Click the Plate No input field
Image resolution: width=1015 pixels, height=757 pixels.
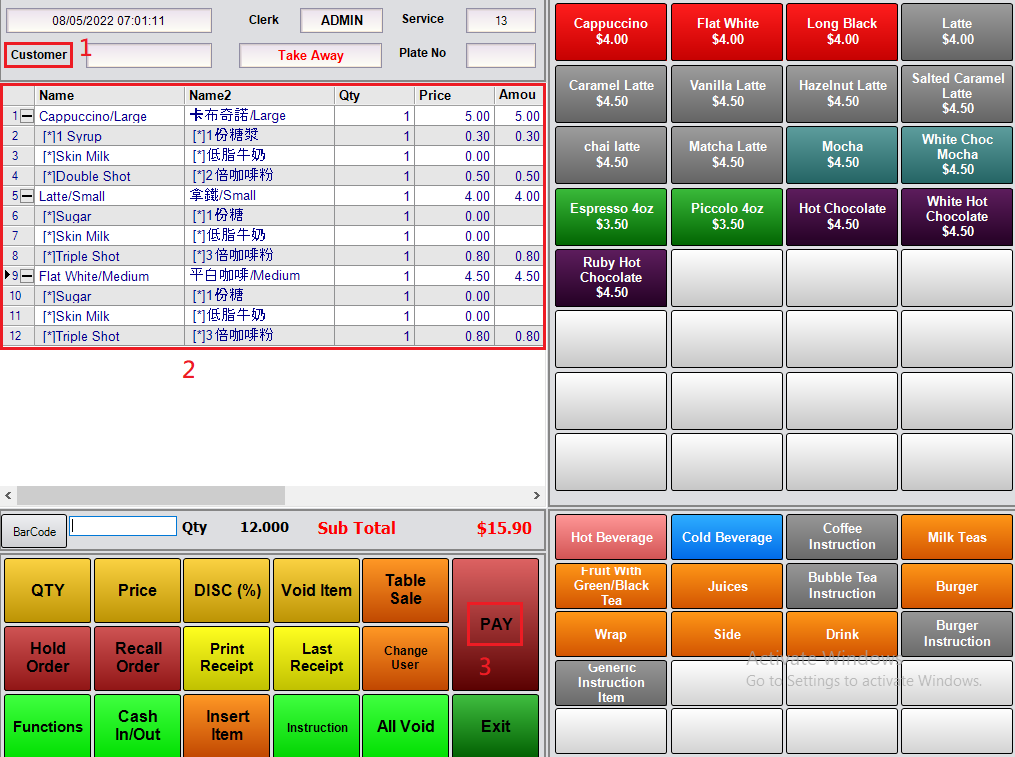coord(500,55)
